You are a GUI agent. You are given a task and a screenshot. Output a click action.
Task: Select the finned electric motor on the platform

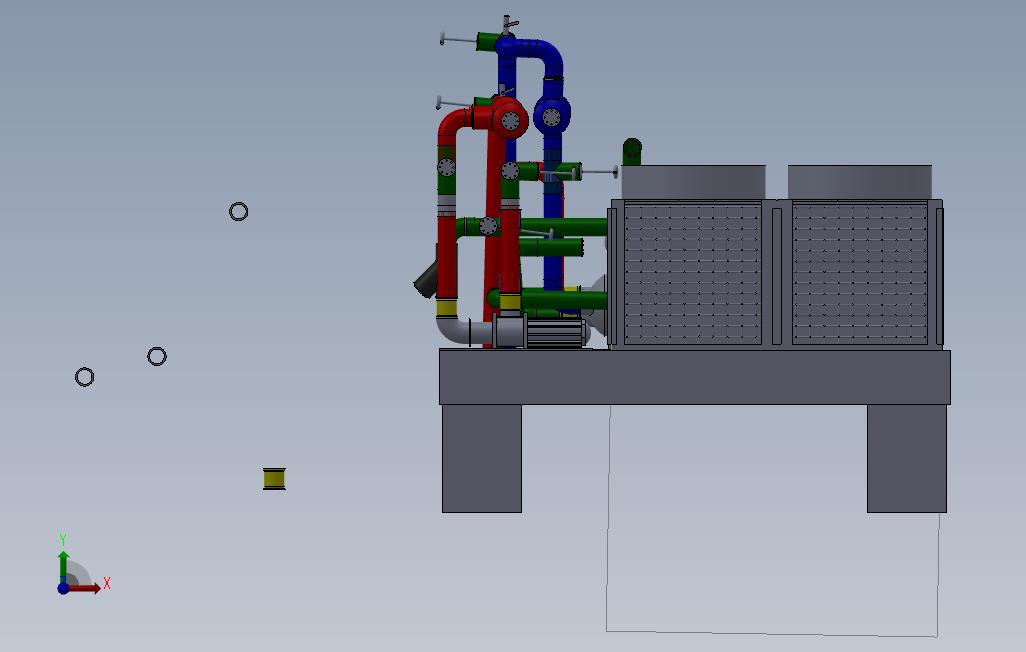coord(555,333)
